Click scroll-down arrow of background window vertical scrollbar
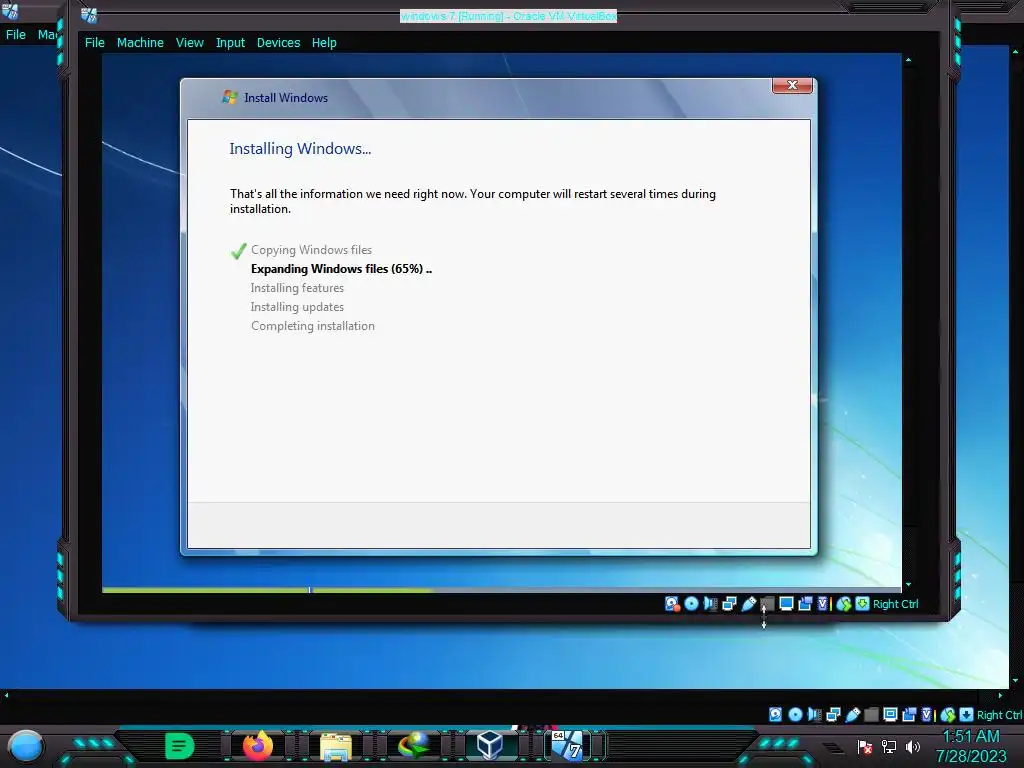Screen dimensions: 1024x768 1016,680
